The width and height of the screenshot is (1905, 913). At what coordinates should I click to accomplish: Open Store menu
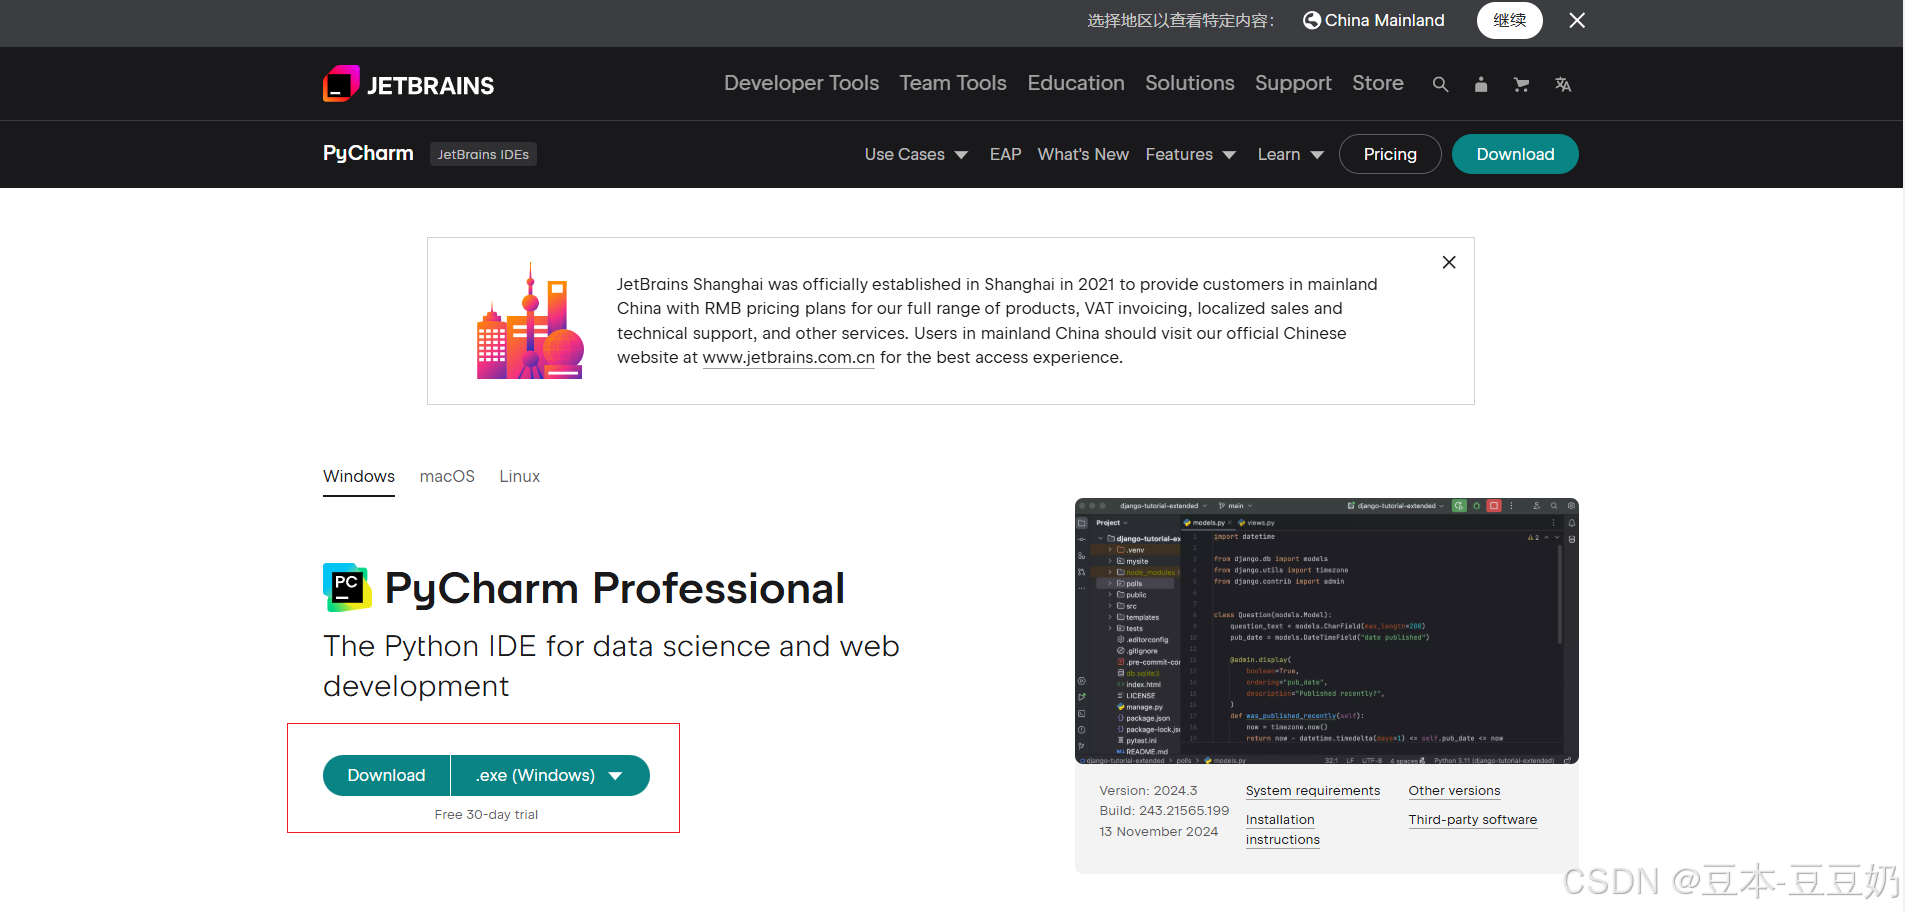tap(1378, 83)
